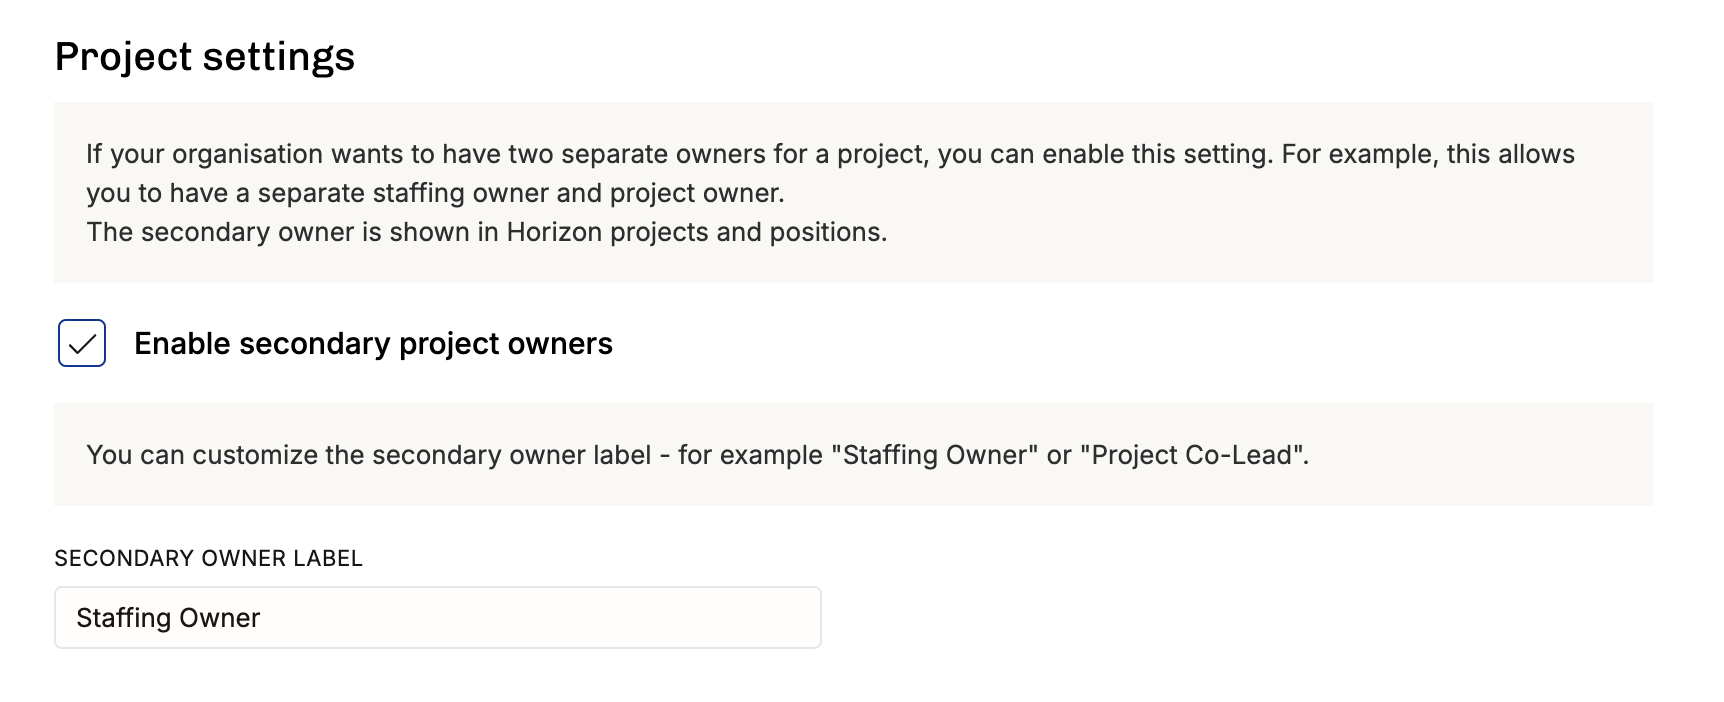Click the word "customize" in the hint box
This screenshot has width=1724, height=702.
click(255, 455)
